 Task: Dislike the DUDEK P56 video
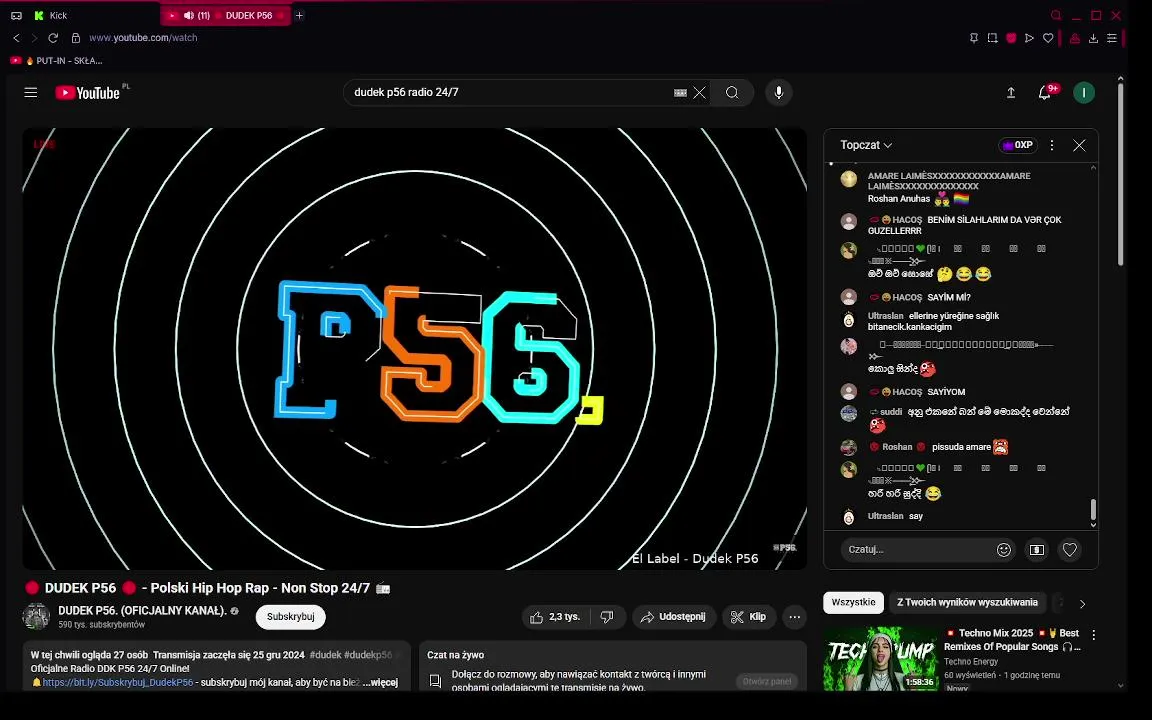[x=608, y=617]
